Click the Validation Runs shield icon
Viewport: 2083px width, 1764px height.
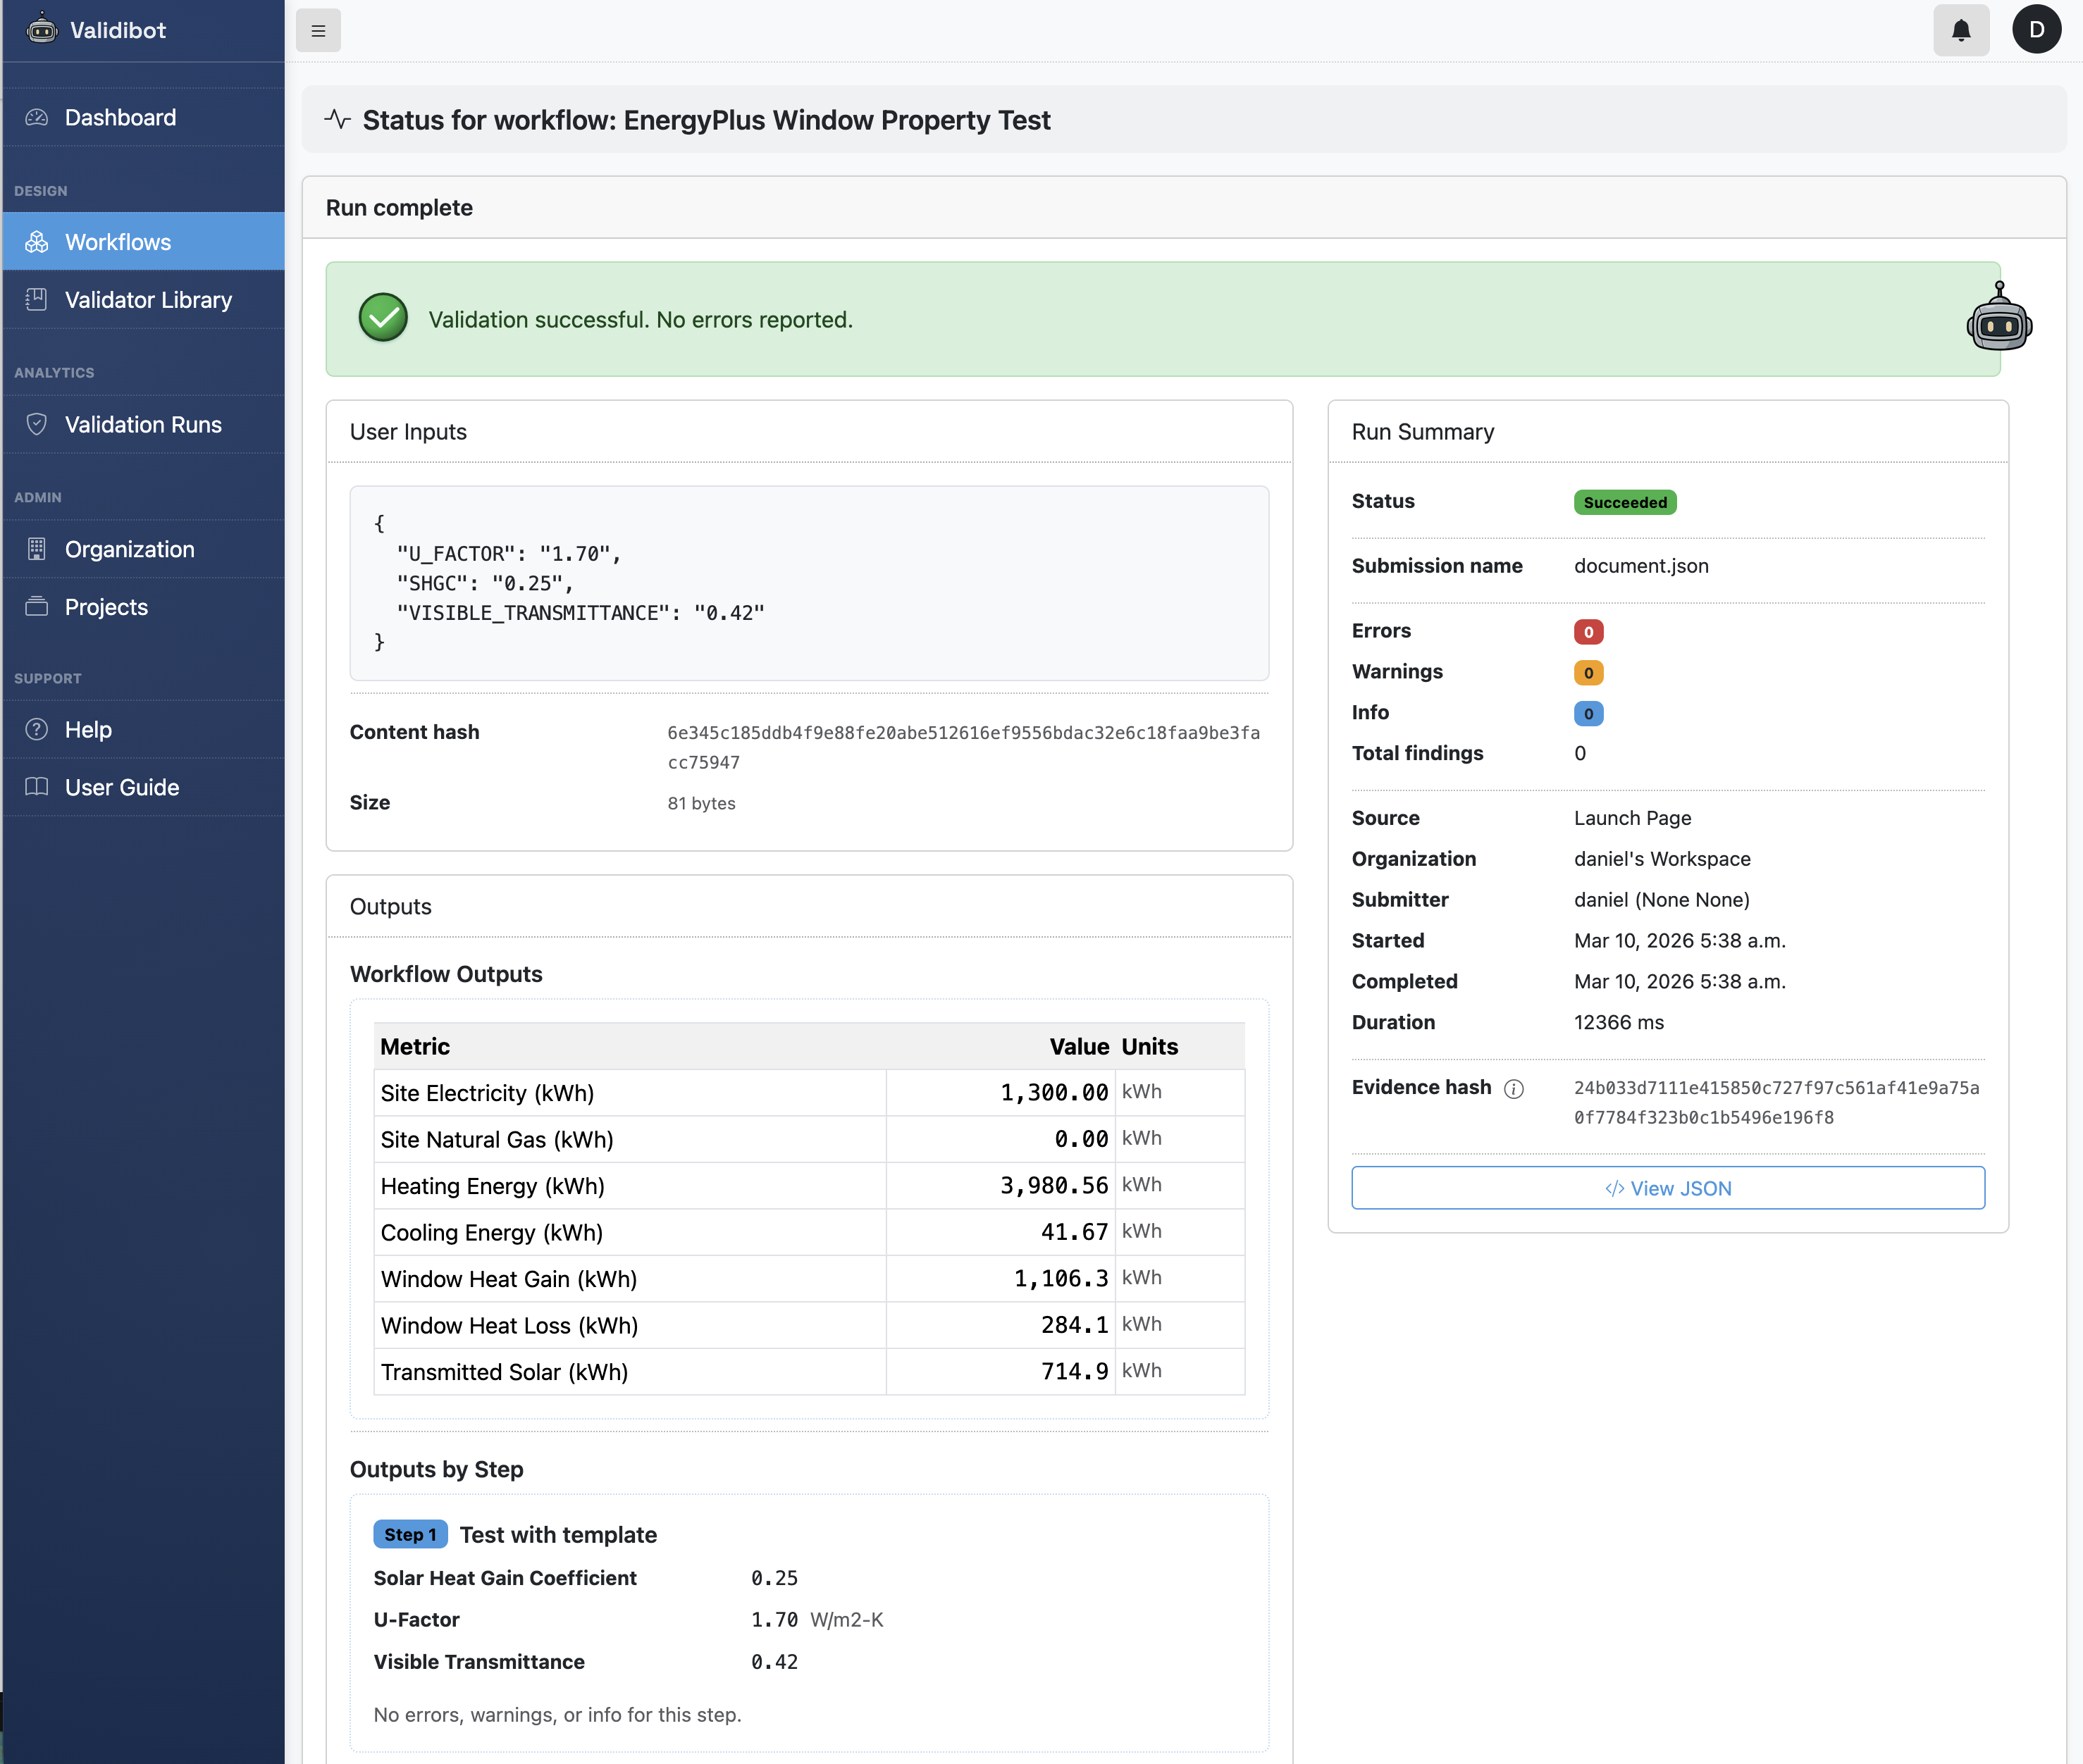coord(37,424)
